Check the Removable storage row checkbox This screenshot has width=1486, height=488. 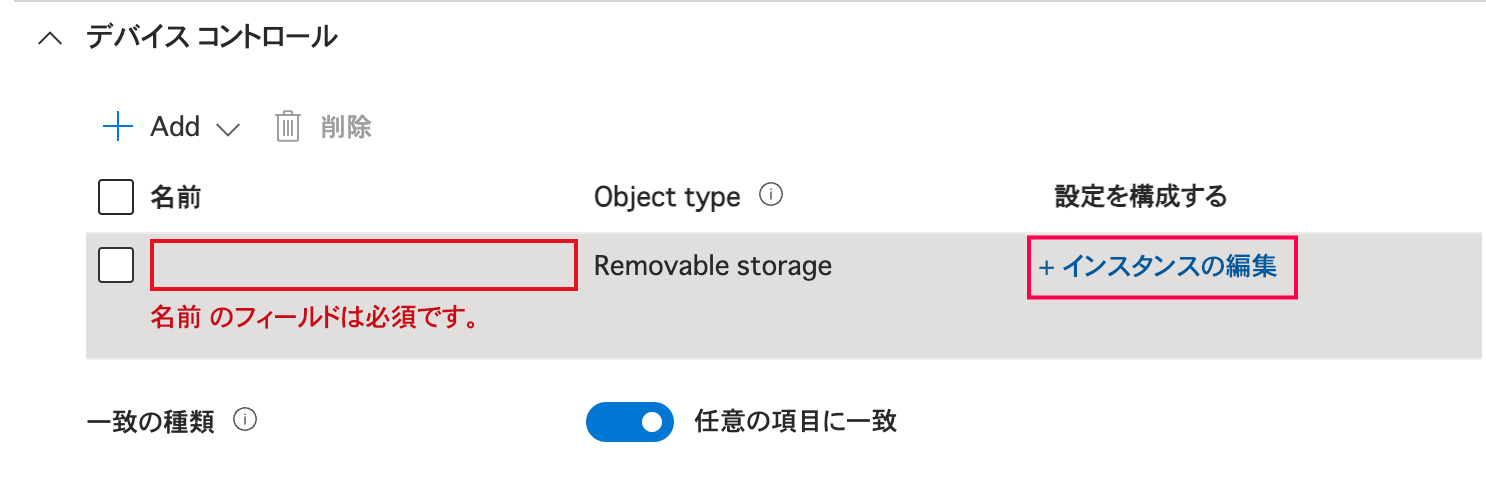tap(116, 266)
